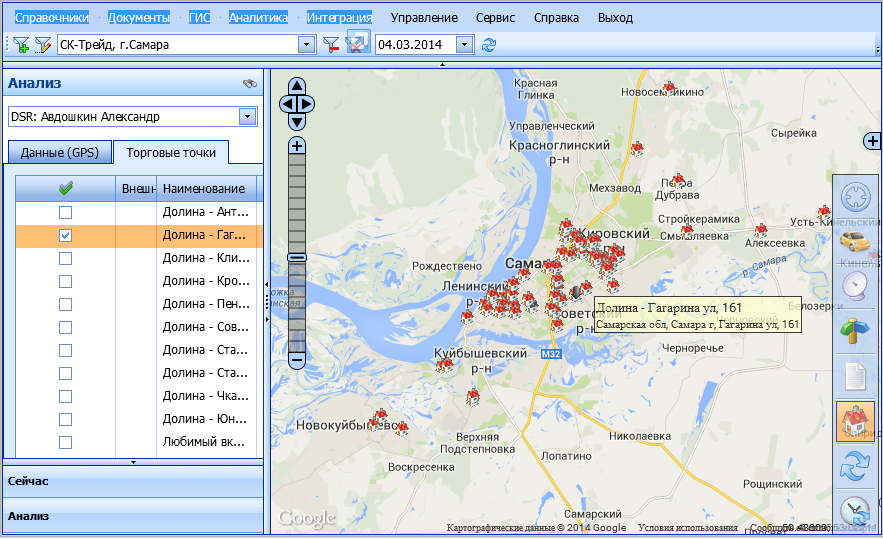
Task: Click the map zoom-in plus button
Action: [x=297, y=146]
